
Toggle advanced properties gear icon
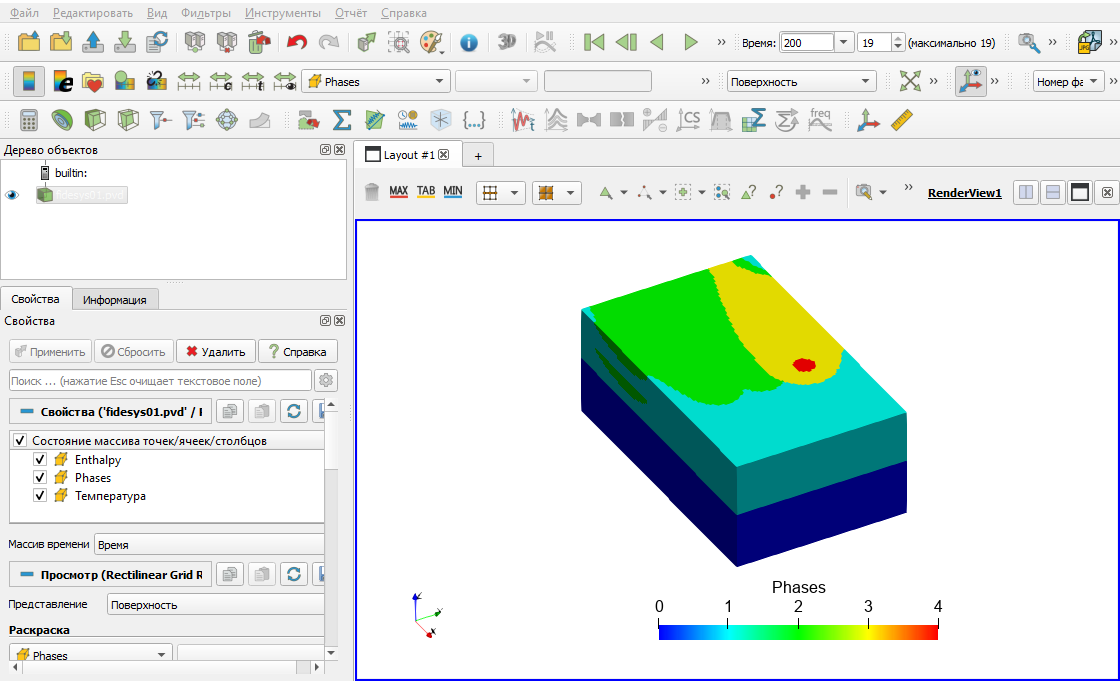click(326, 380)
